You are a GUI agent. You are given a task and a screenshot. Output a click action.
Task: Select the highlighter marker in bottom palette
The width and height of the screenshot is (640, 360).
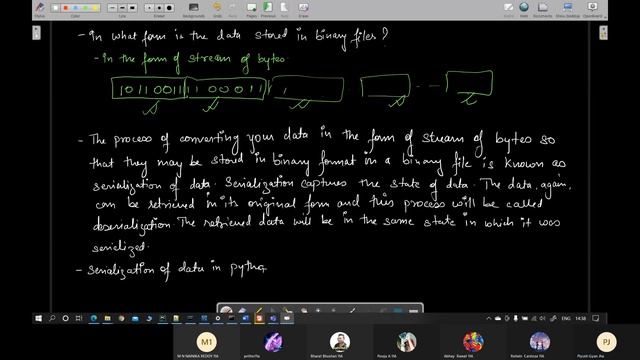tap(258, 311)
